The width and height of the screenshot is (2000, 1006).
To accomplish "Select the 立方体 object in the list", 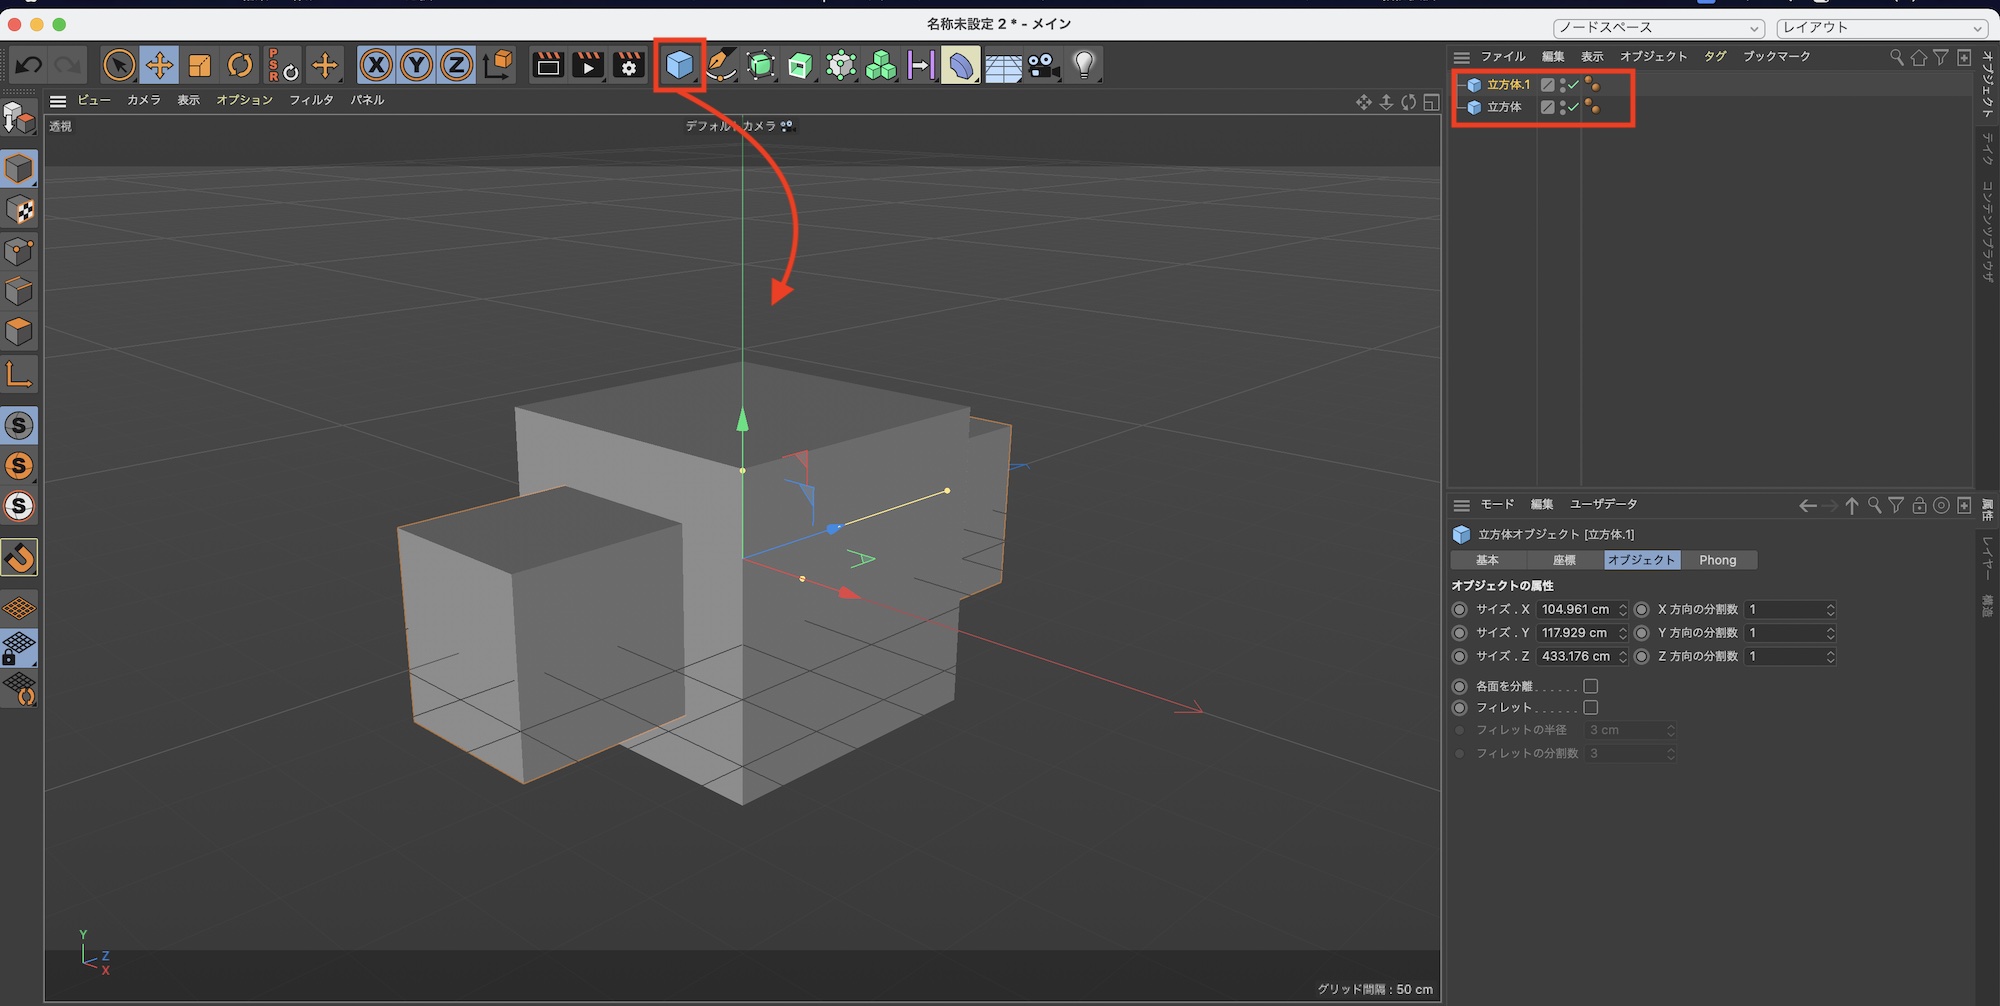I will tap(1504, 107).
